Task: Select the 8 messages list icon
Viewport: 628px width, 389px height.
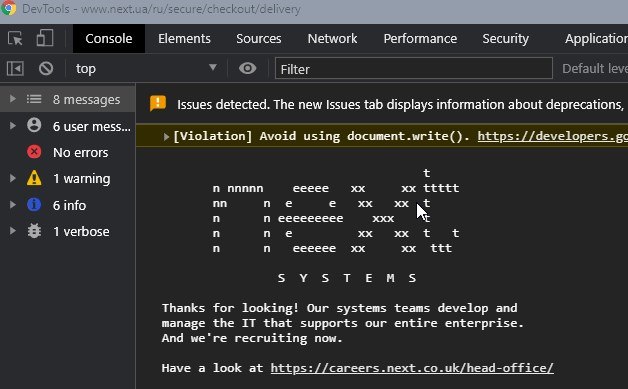Action: 34,99
